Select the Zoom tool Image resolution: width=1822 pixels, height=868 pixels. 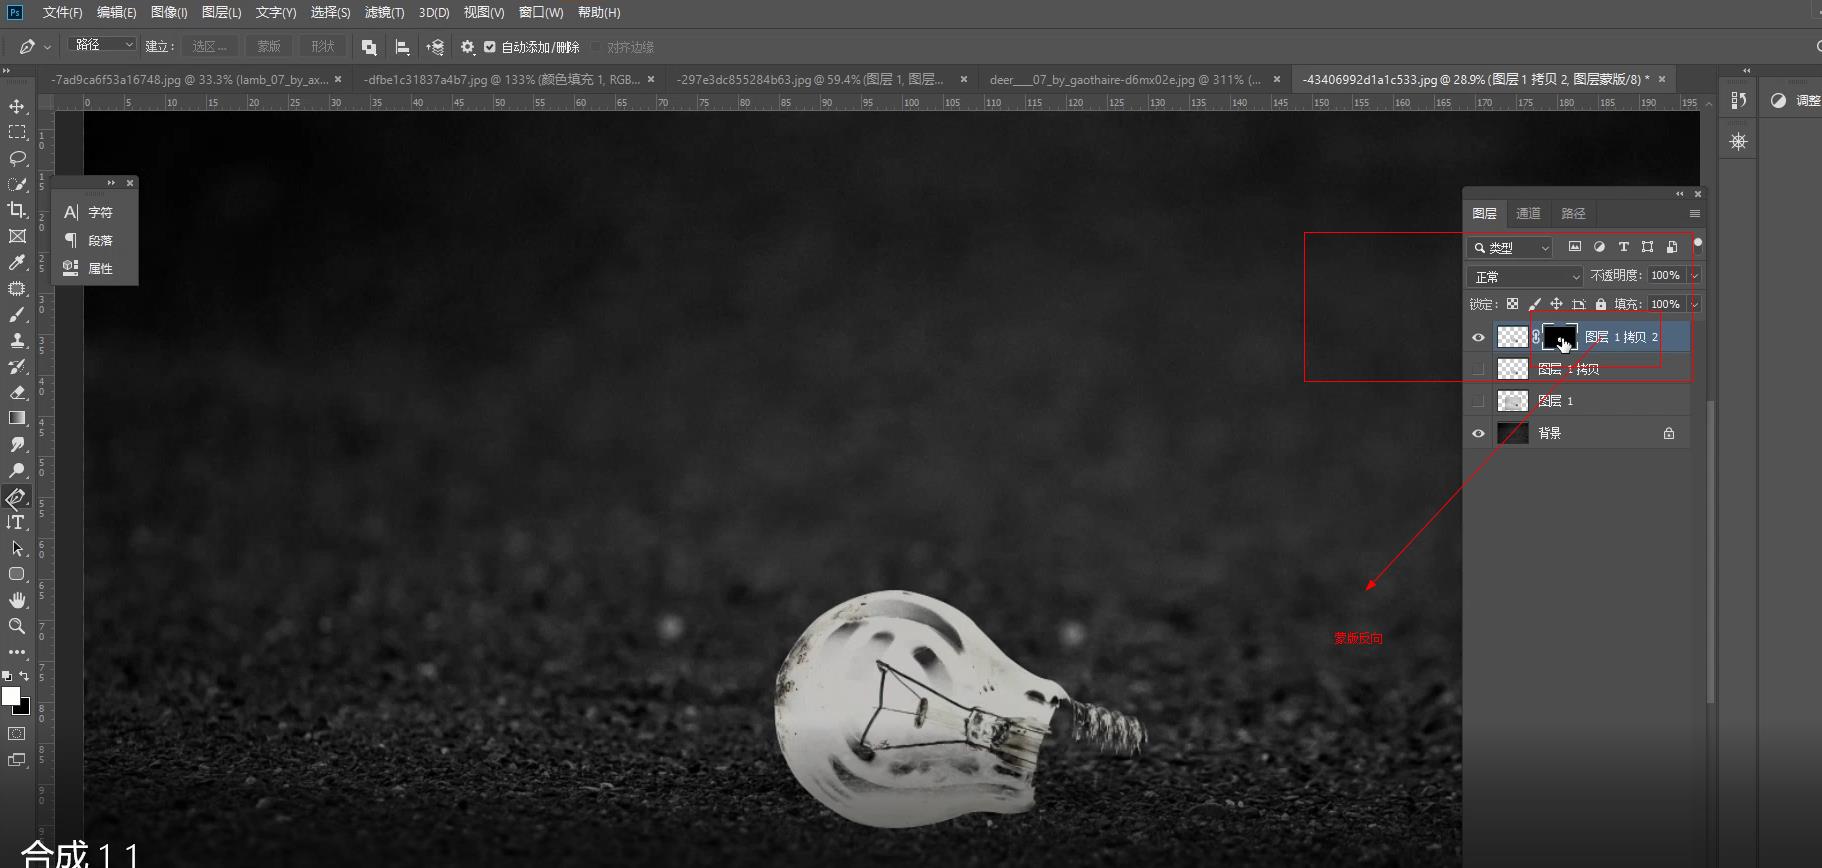tap(17, 626)
